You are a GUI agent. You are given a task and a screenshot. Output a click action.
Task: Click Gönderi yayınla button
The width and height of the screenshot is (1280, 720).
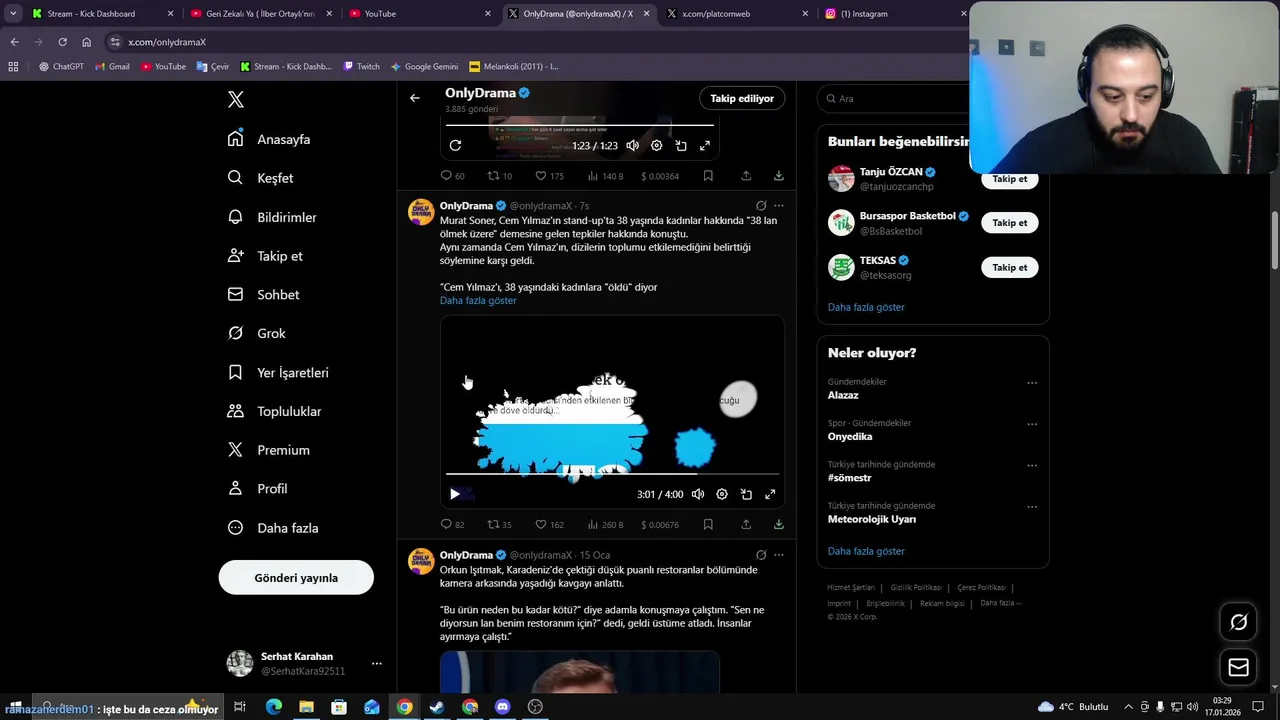click(x=296, y=577)
